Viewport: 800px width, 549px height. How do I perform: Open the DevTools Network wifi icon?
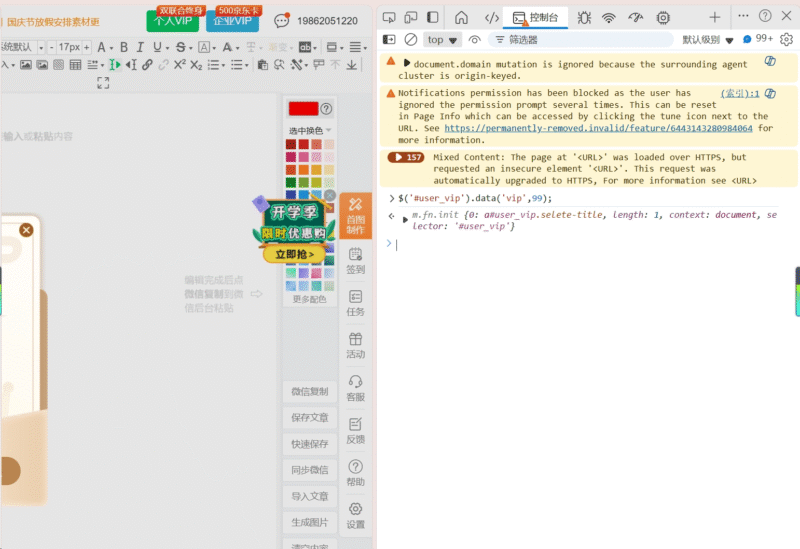[x=608, y=17]
